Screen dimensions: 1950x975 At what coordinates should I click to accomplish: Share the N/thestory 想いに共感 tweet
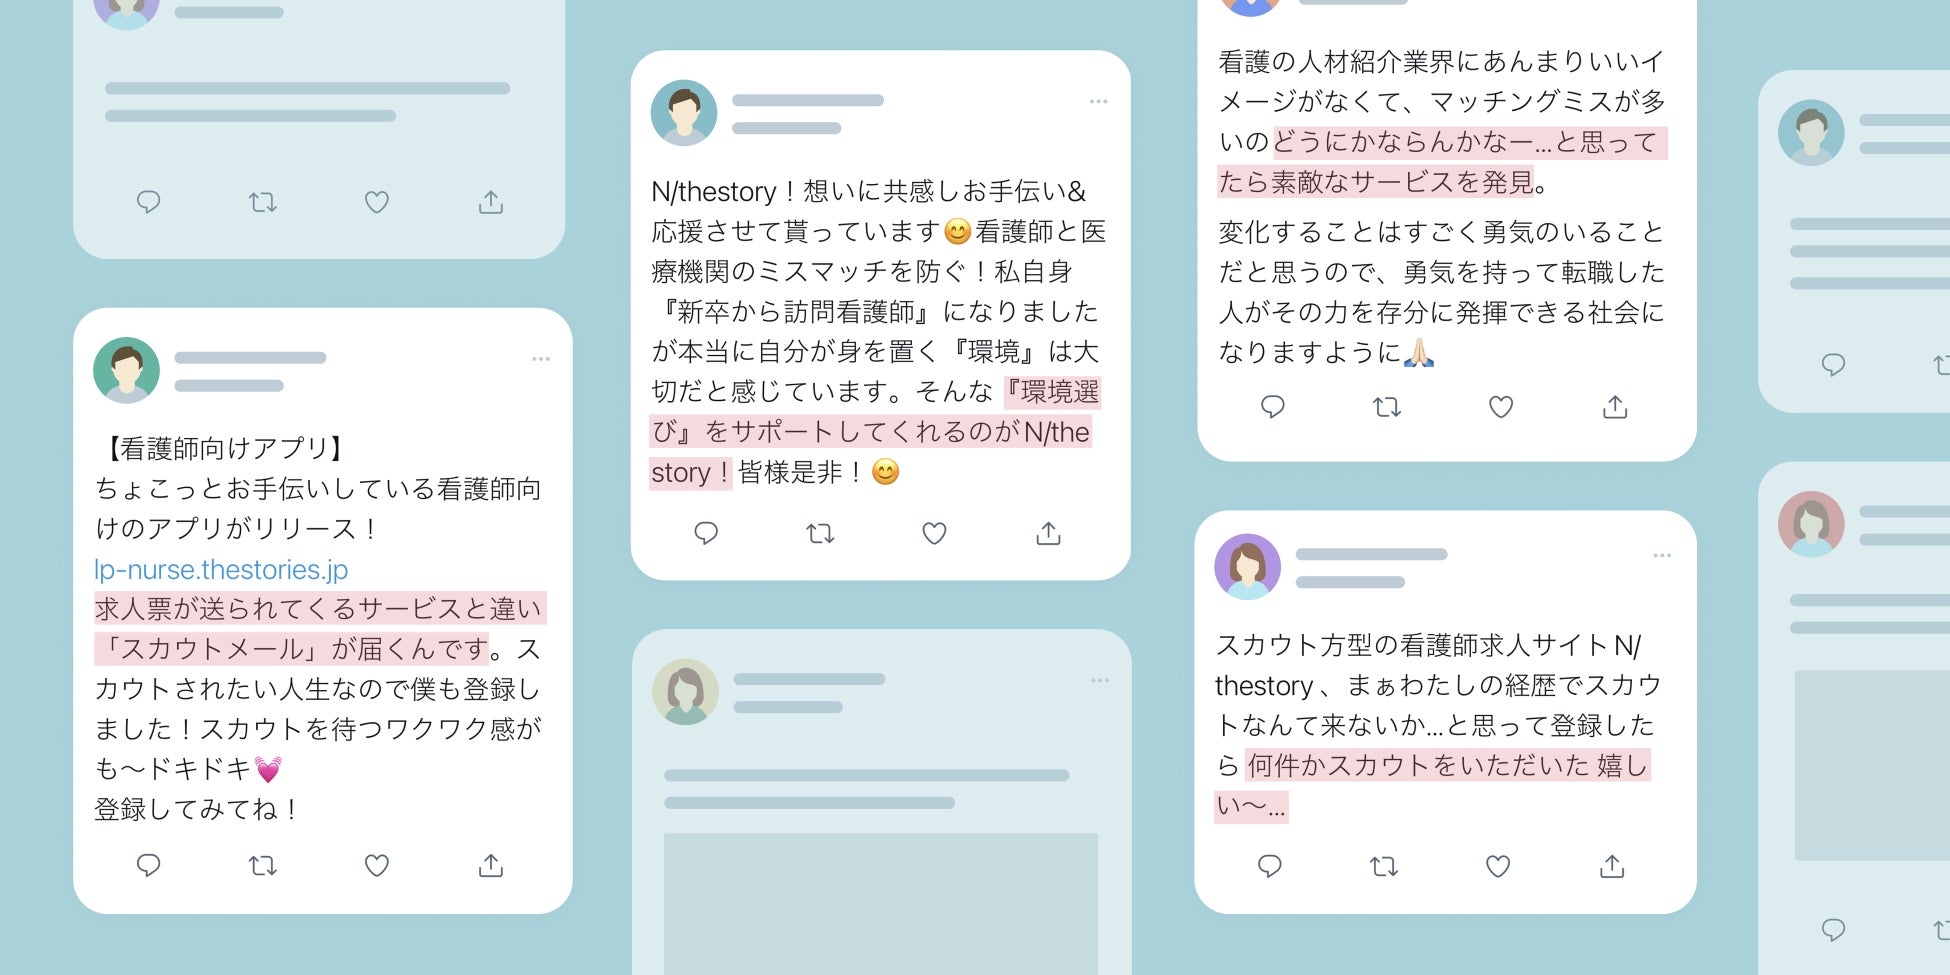[1048, 533]
